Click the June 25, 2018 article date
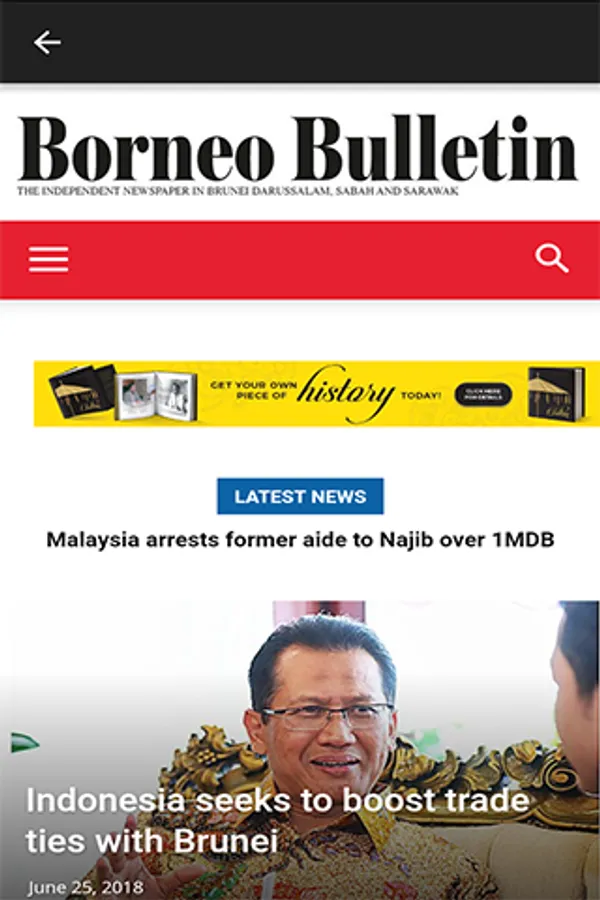The image size is (600, 900). 85,887
